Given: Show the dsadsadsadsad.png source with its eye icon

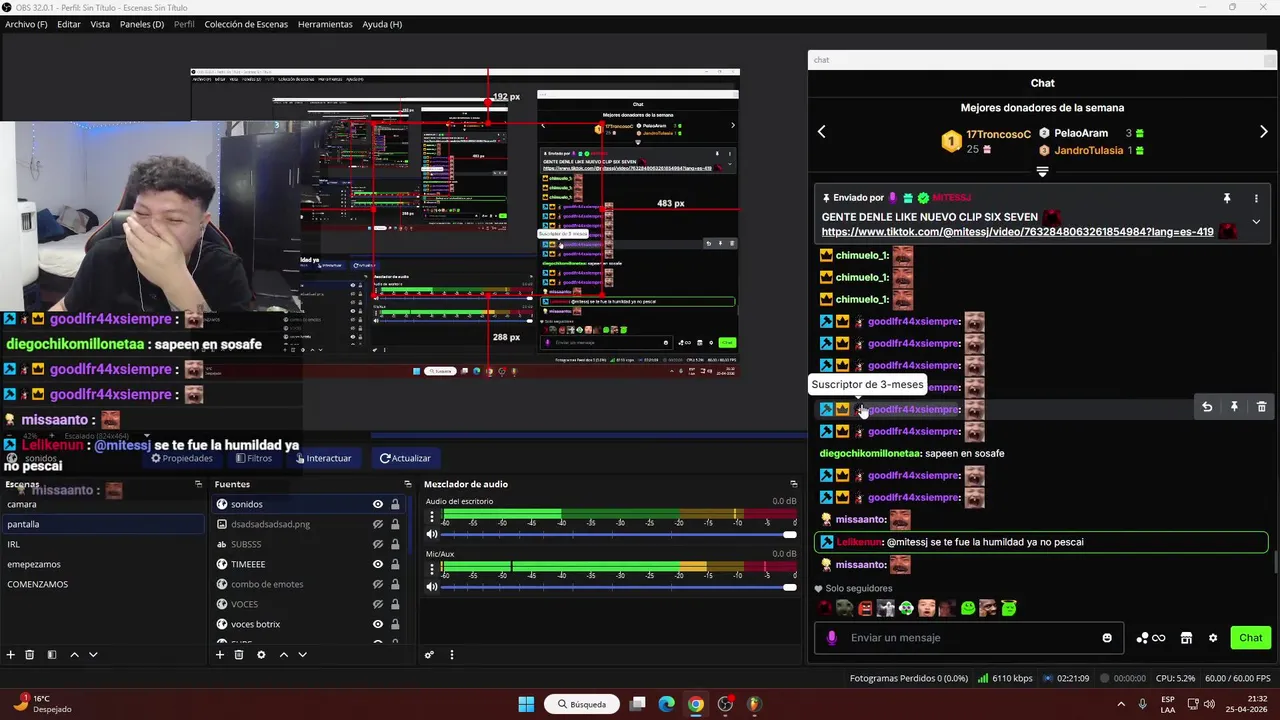Looking at the screenshot, I should 378,524.
